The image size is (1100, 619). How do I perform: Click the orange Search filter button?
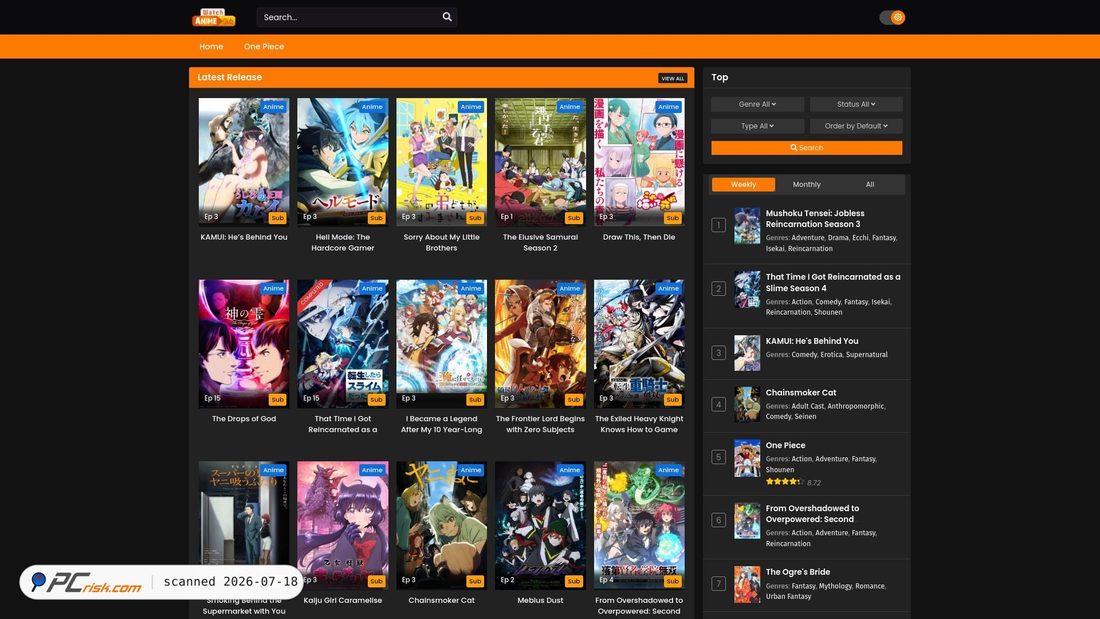[807, 147]
